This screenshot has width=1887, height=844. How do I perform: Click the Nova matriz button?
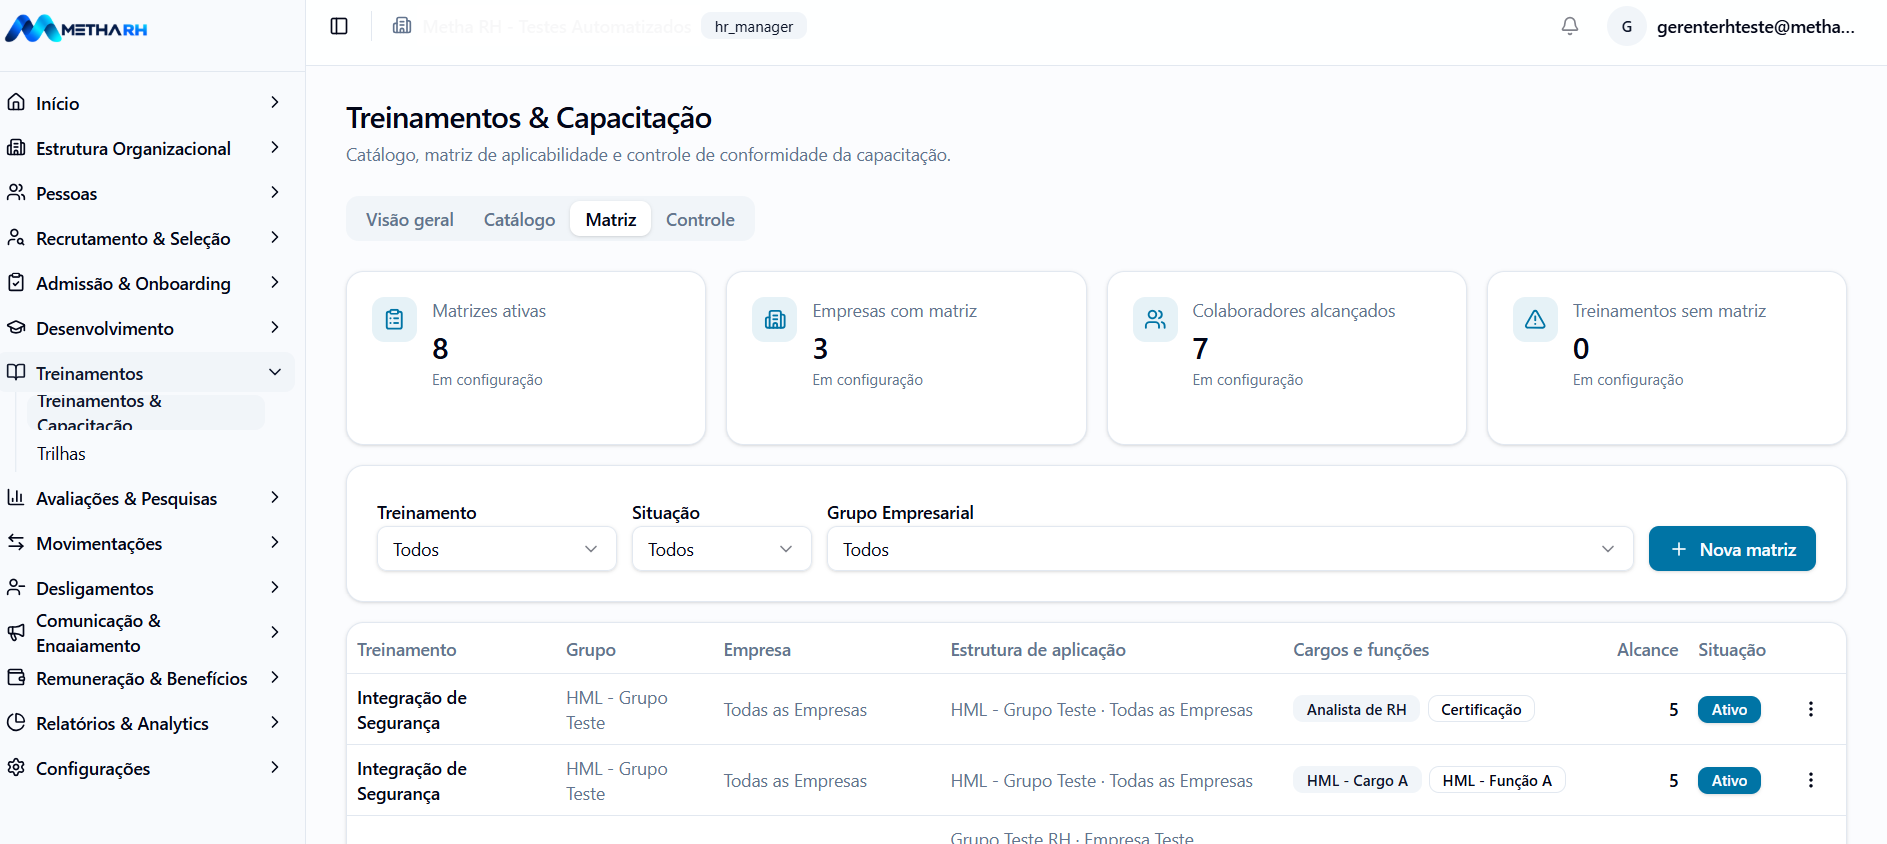(1732, 549)
